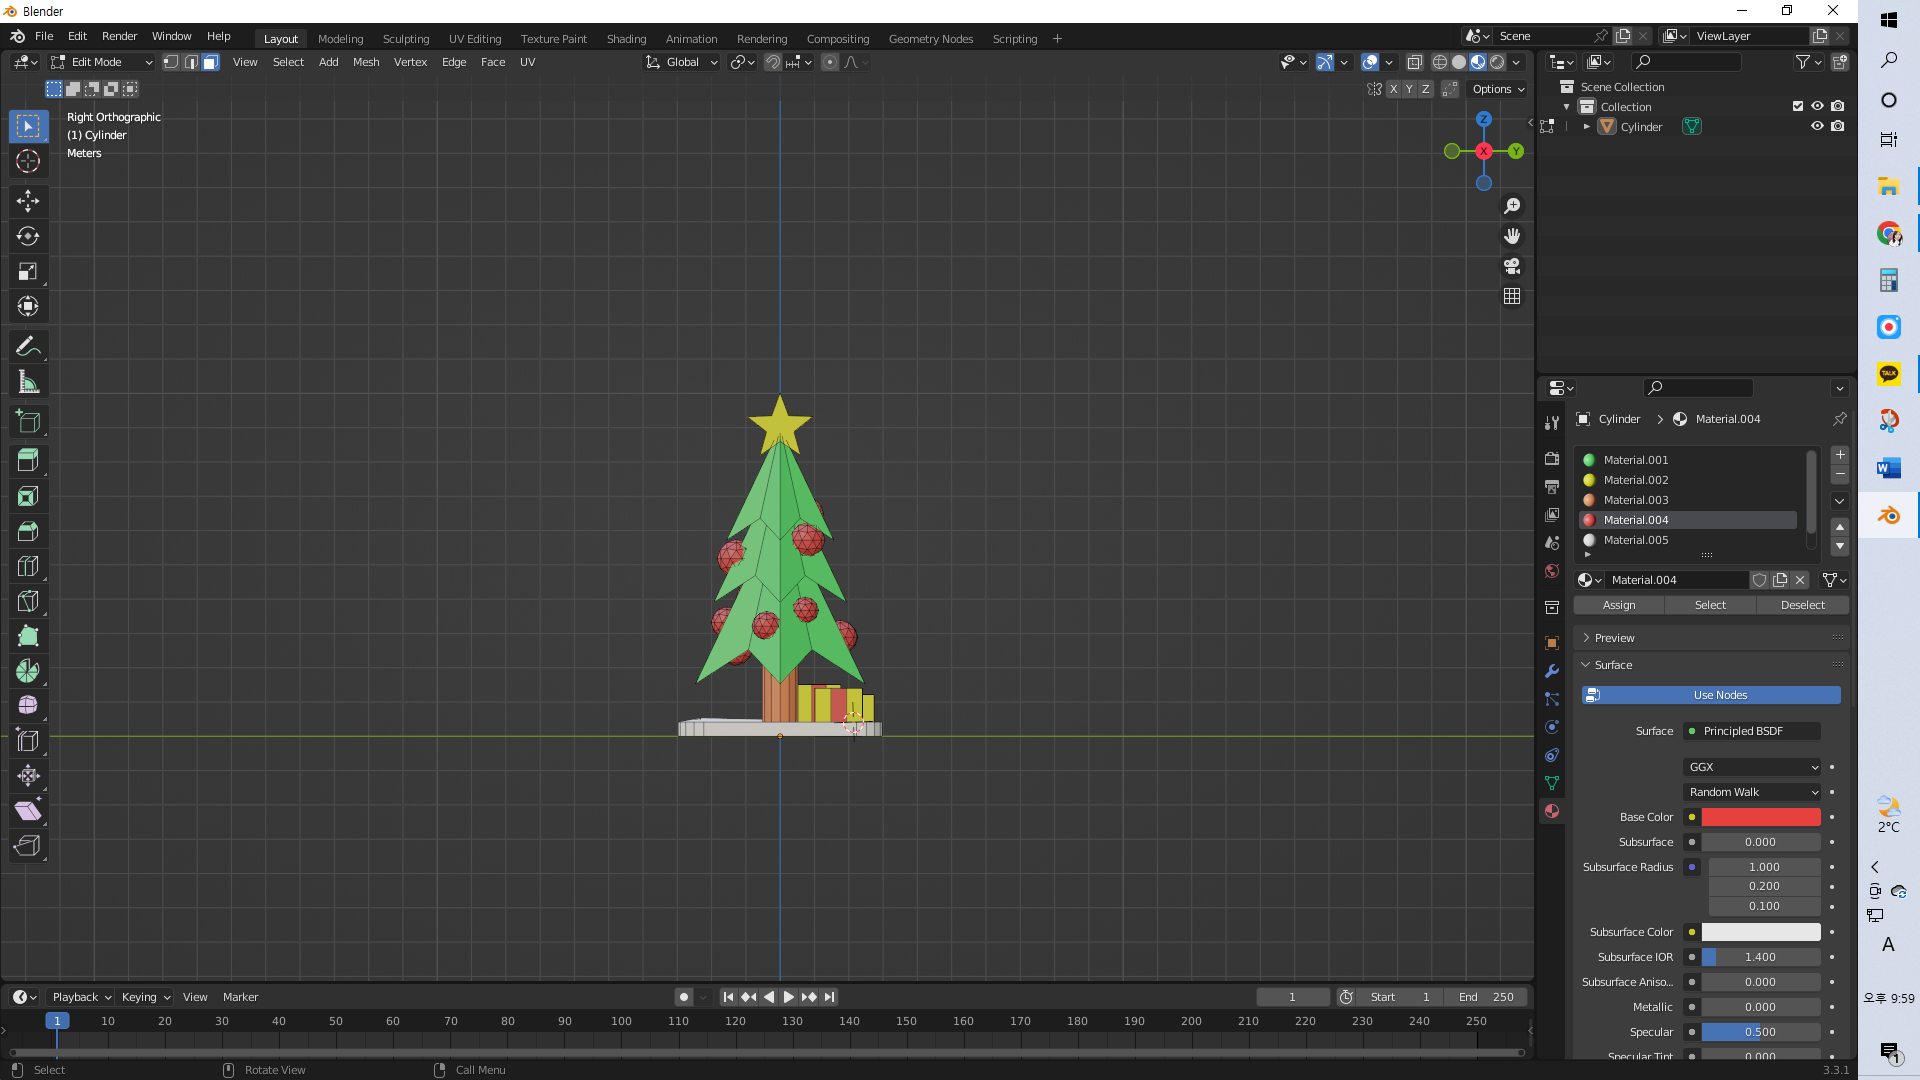Viewport: 1920px width, 1080px height.
Task: Switch to face select mode
Action: (x=210, y=62)
